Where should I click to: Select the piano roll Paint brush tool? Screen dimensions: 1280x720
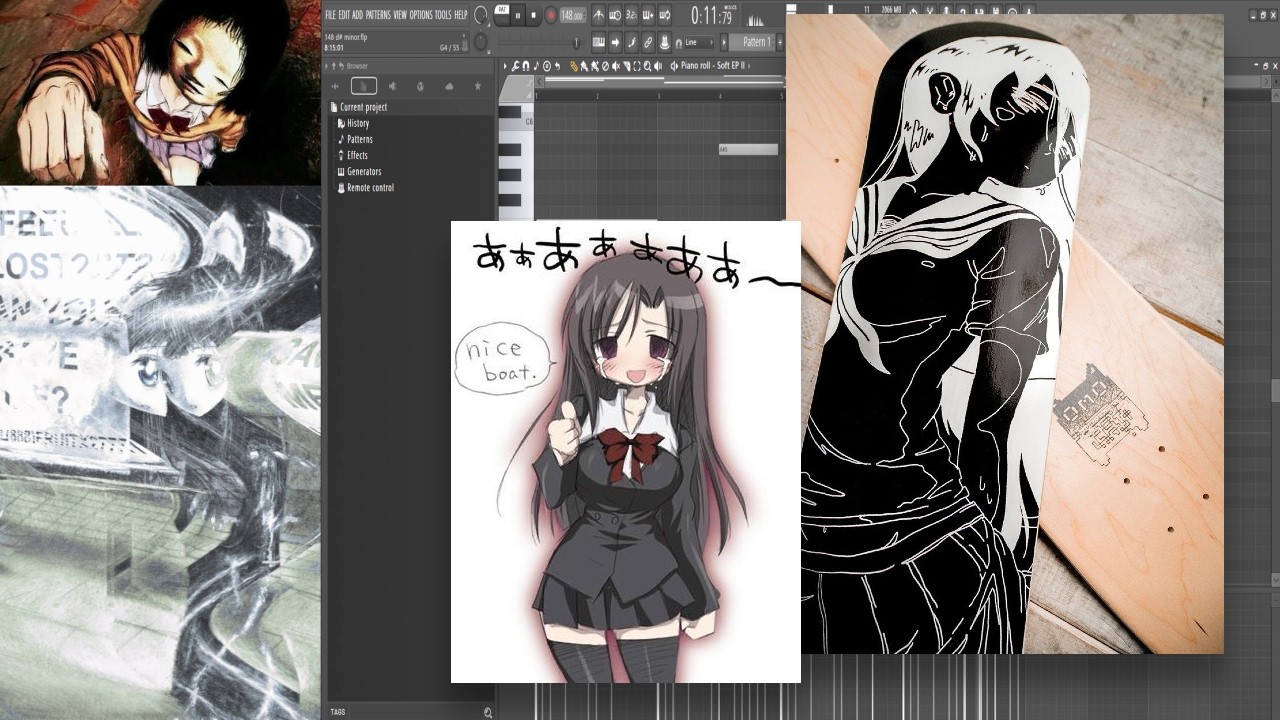point(584,66)
